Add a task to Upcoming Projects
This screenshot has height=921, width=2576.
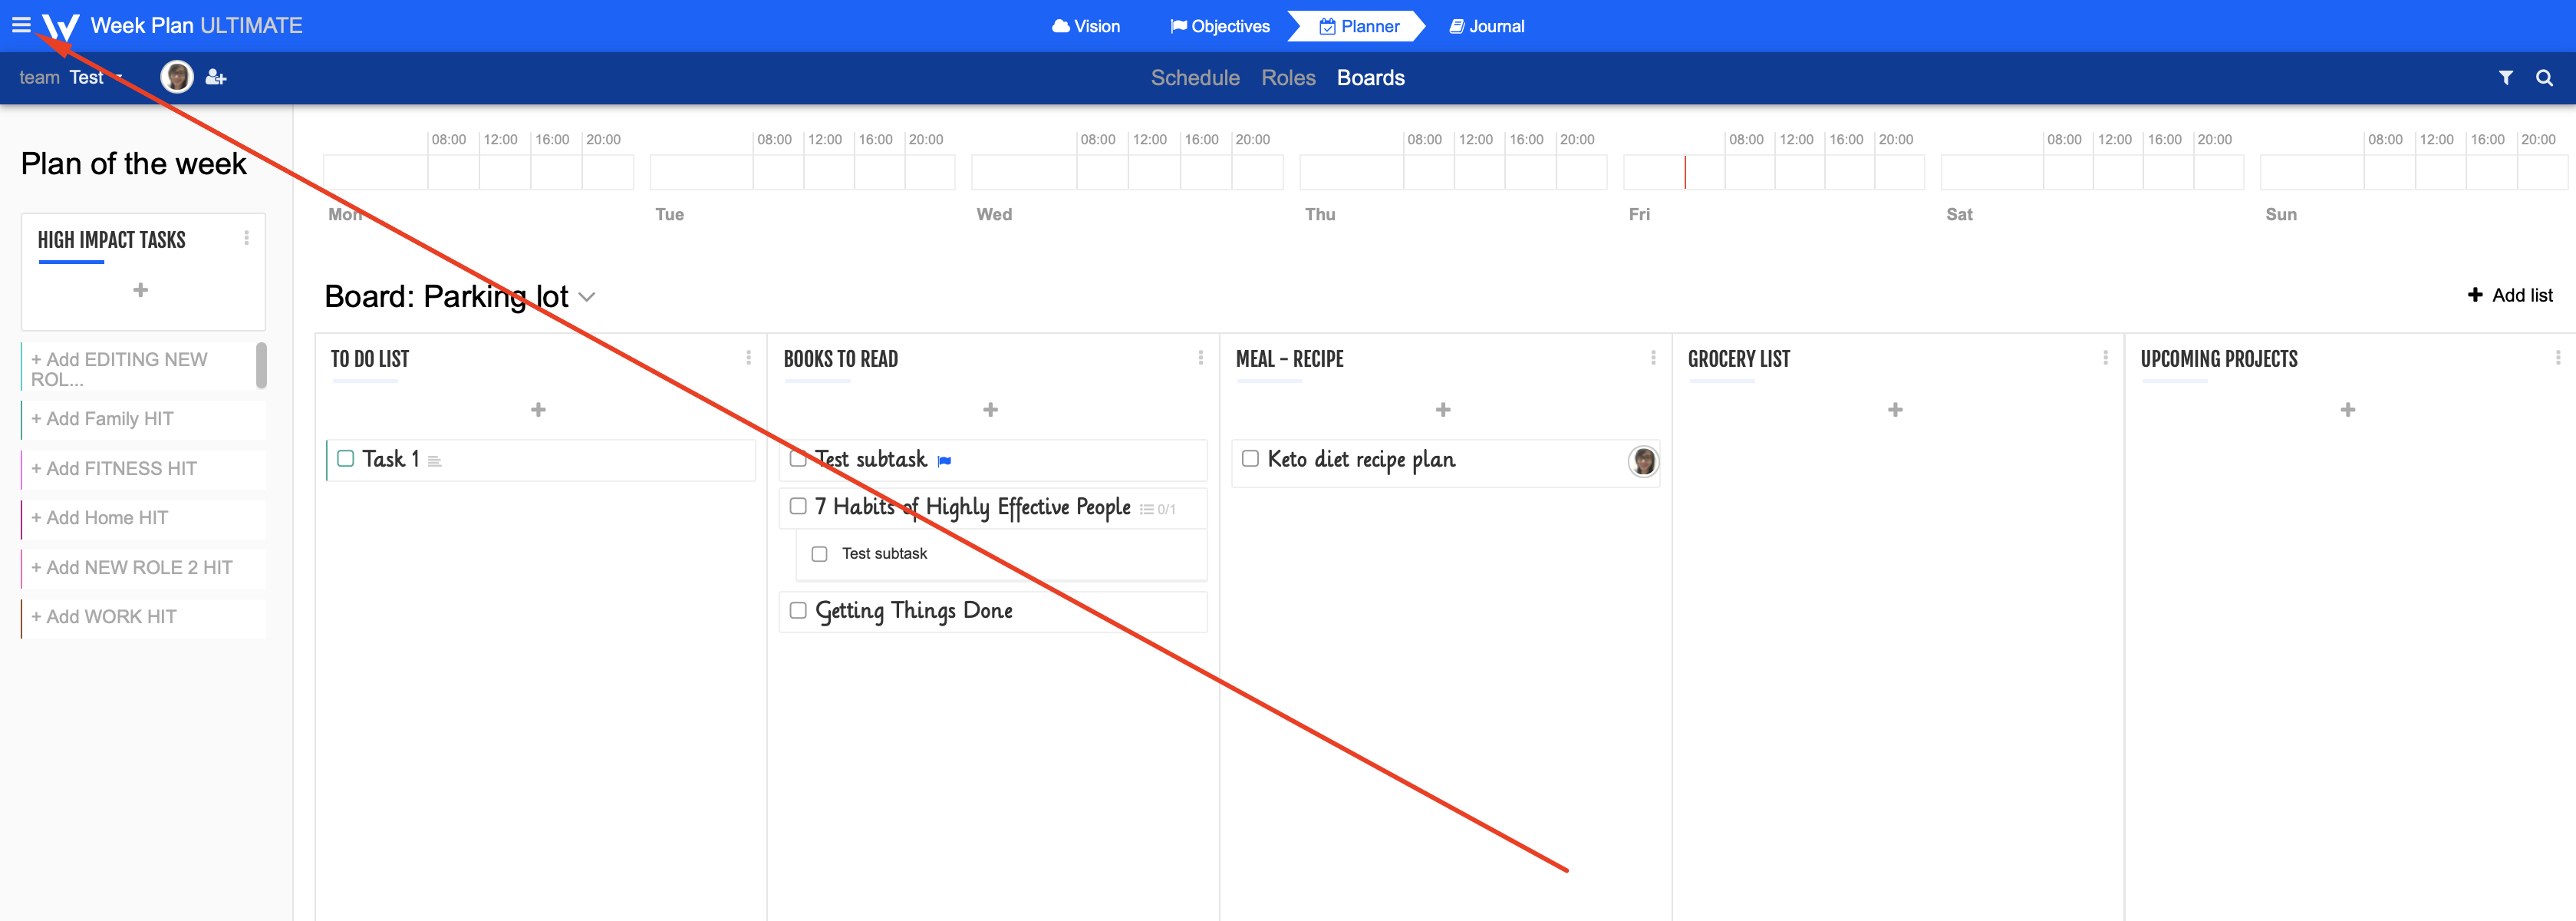click(x=2348, y=410)
